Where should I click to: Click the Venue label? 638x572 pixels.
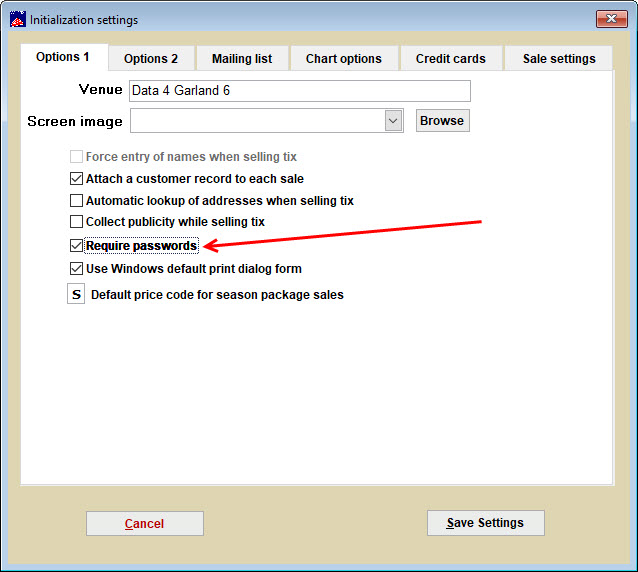[101, 90]
